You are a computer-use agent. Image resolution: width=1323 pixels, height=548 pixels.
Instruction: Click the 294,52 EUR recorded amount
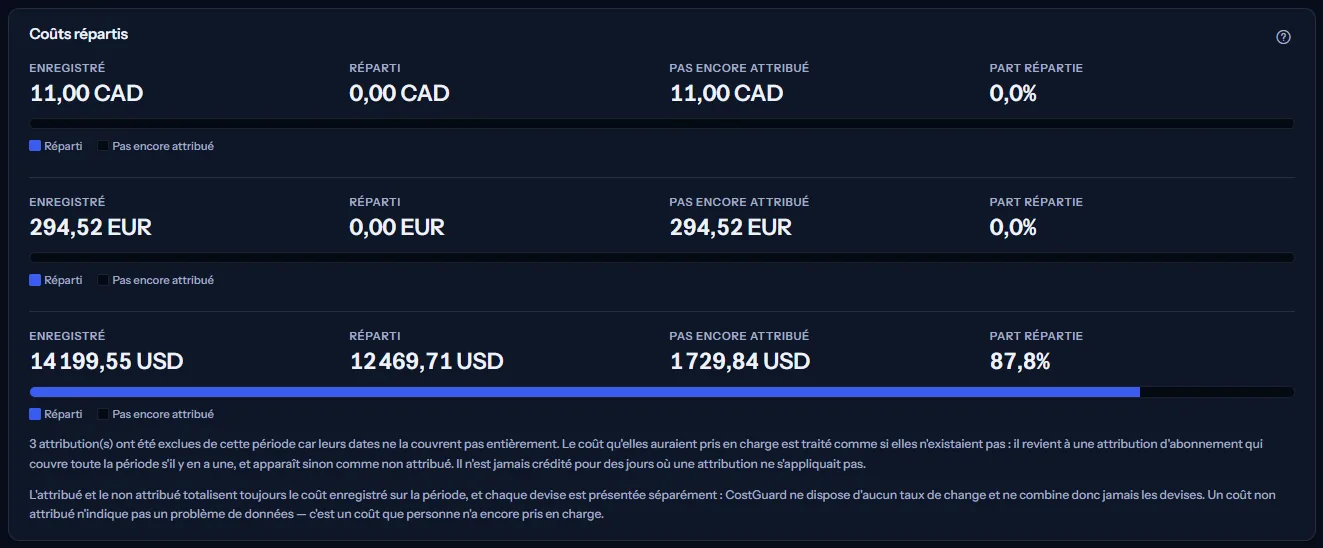pyautogui.click(x=90, y=227)
